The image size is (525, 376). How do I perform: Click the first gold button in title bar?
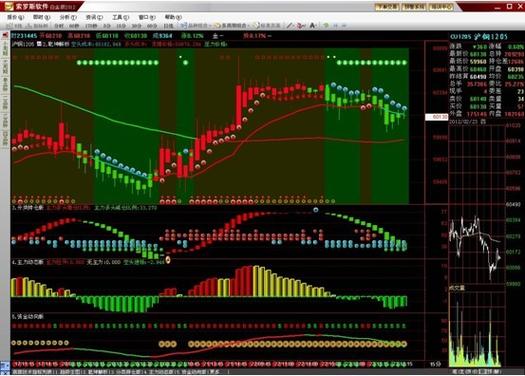[x=387, y=7]
